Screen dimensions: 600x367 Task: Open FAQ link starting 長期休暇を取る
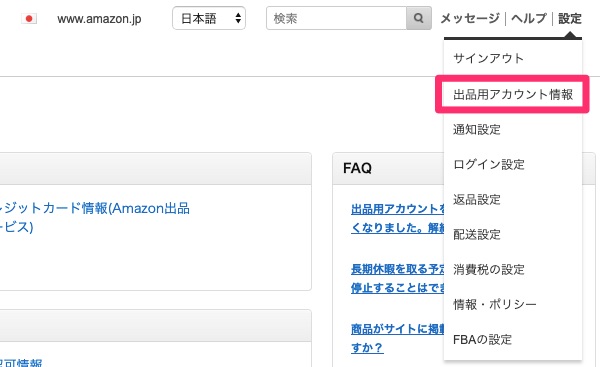click(x=397, y=278)
